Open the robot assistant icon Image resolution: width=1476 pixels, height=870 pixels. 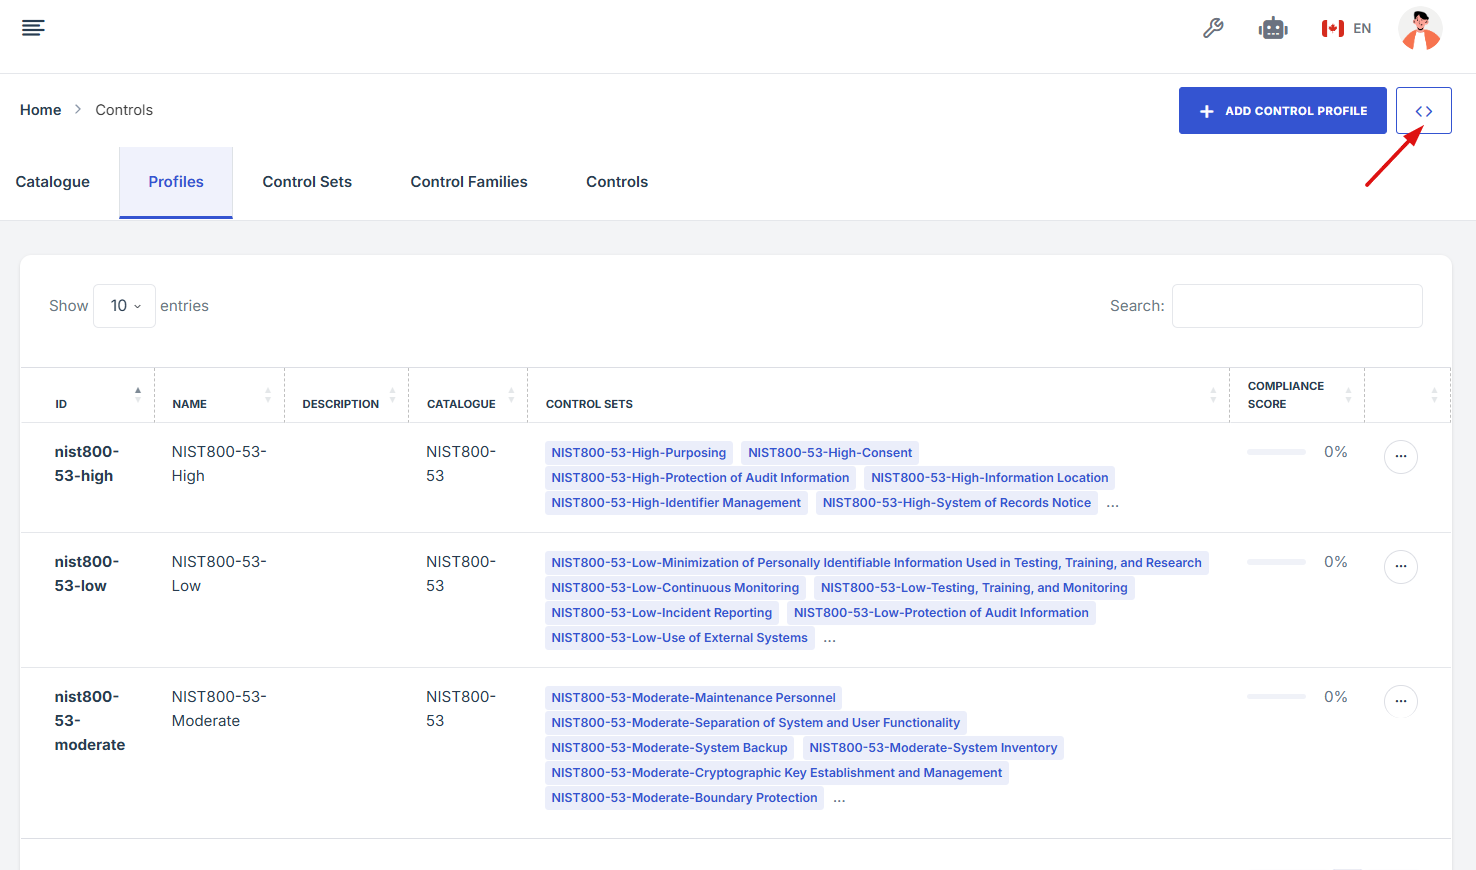(x=1273, y=28)
